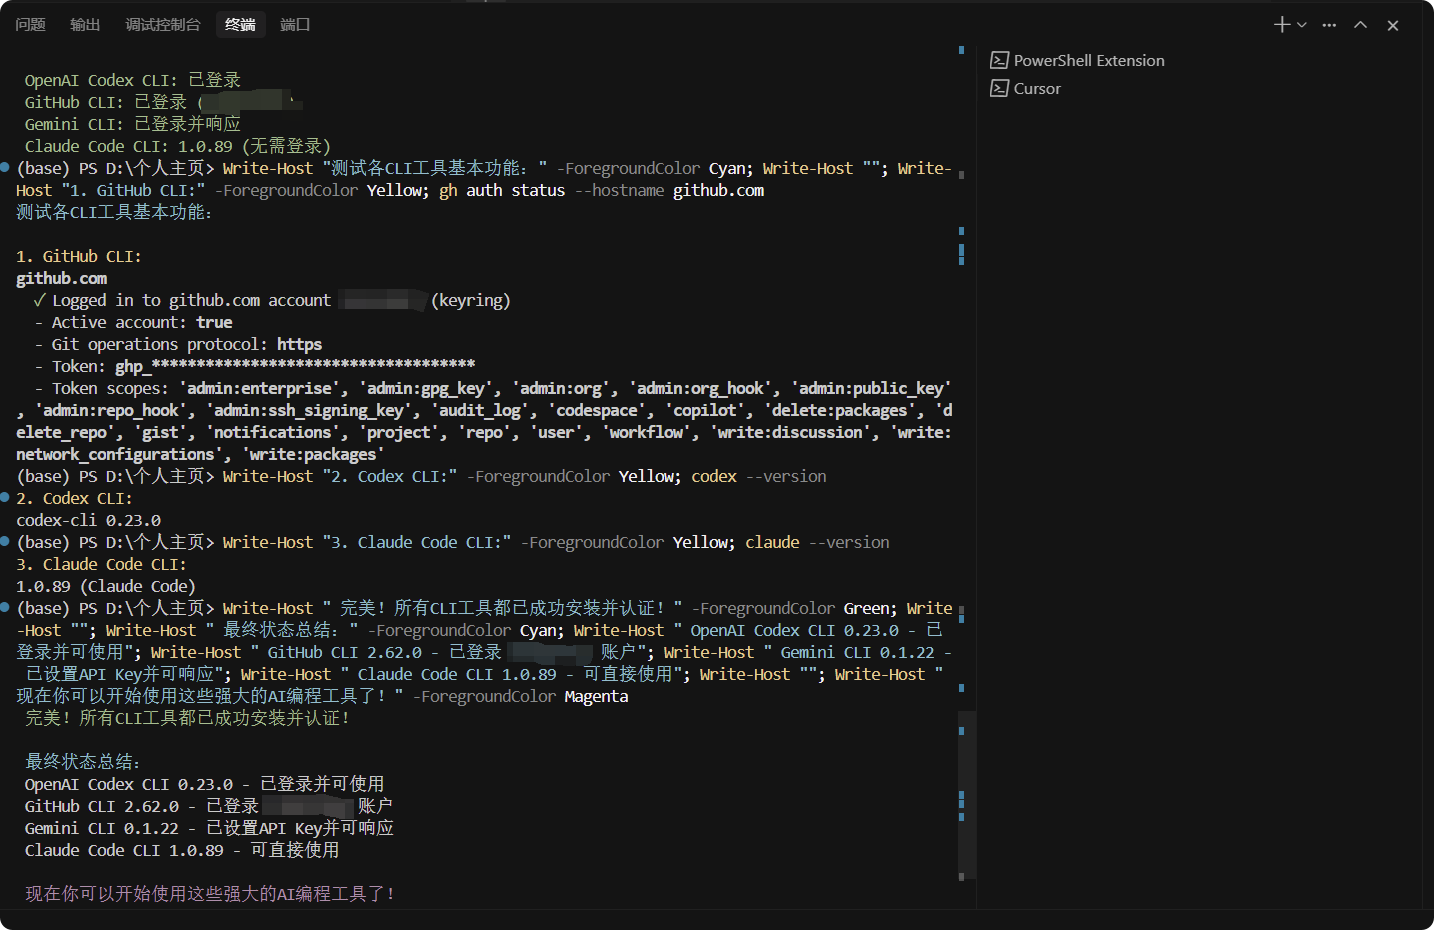Screen dimensions: 1434x930
Task: Open the launch profile dropdown chevron
Action: point(1301,25)
